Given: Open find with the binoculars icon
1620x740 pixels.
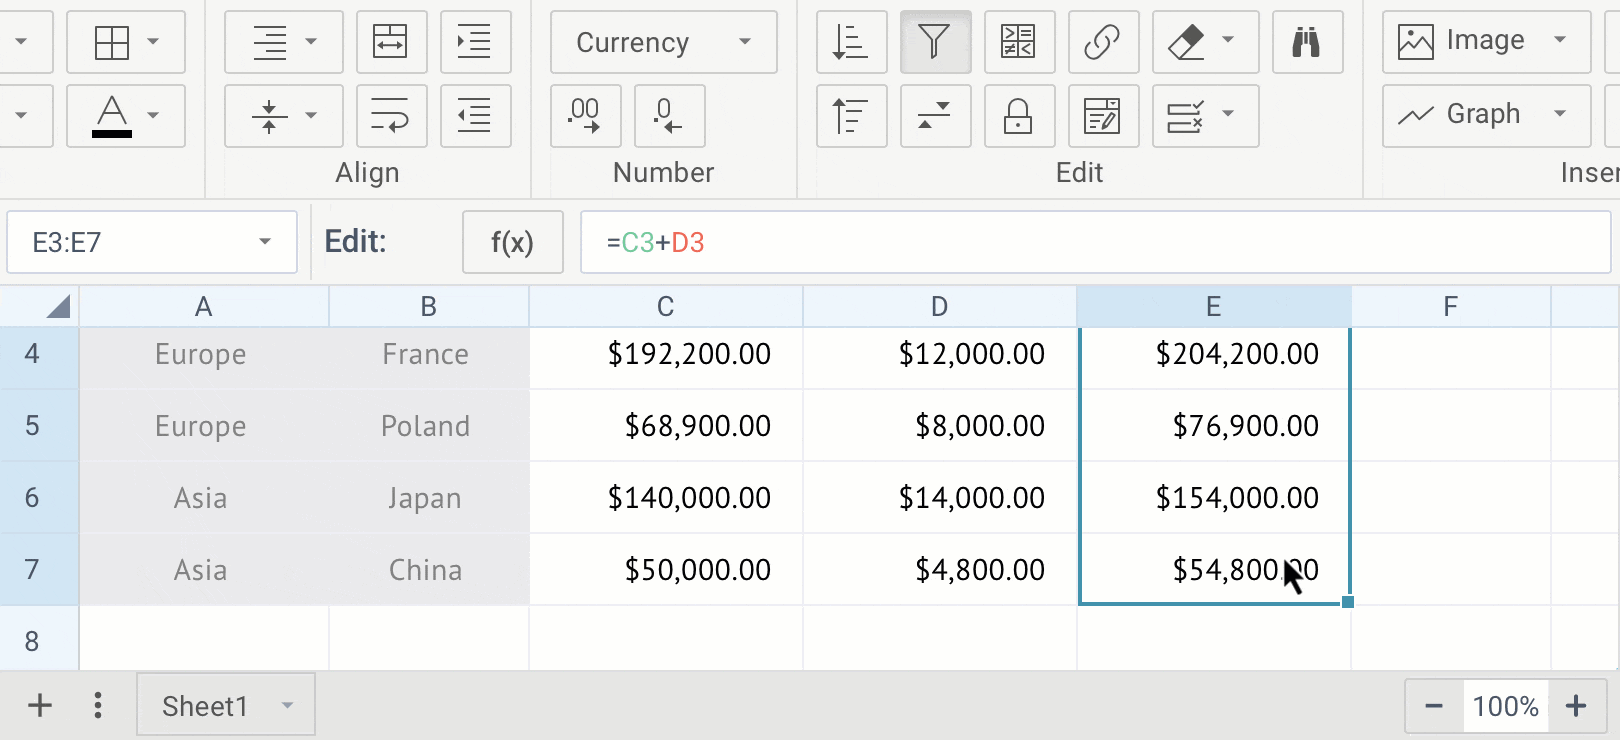Looking at the screenshot, I should click(1306, 42).
